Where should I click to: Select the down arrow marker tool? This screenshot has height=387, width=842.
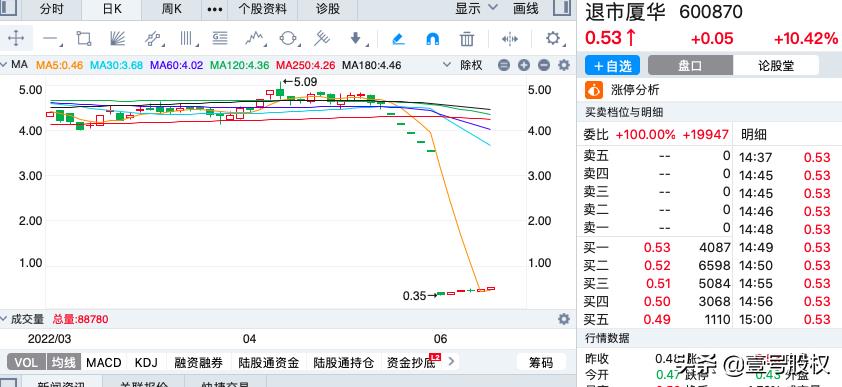click(356, 38)
